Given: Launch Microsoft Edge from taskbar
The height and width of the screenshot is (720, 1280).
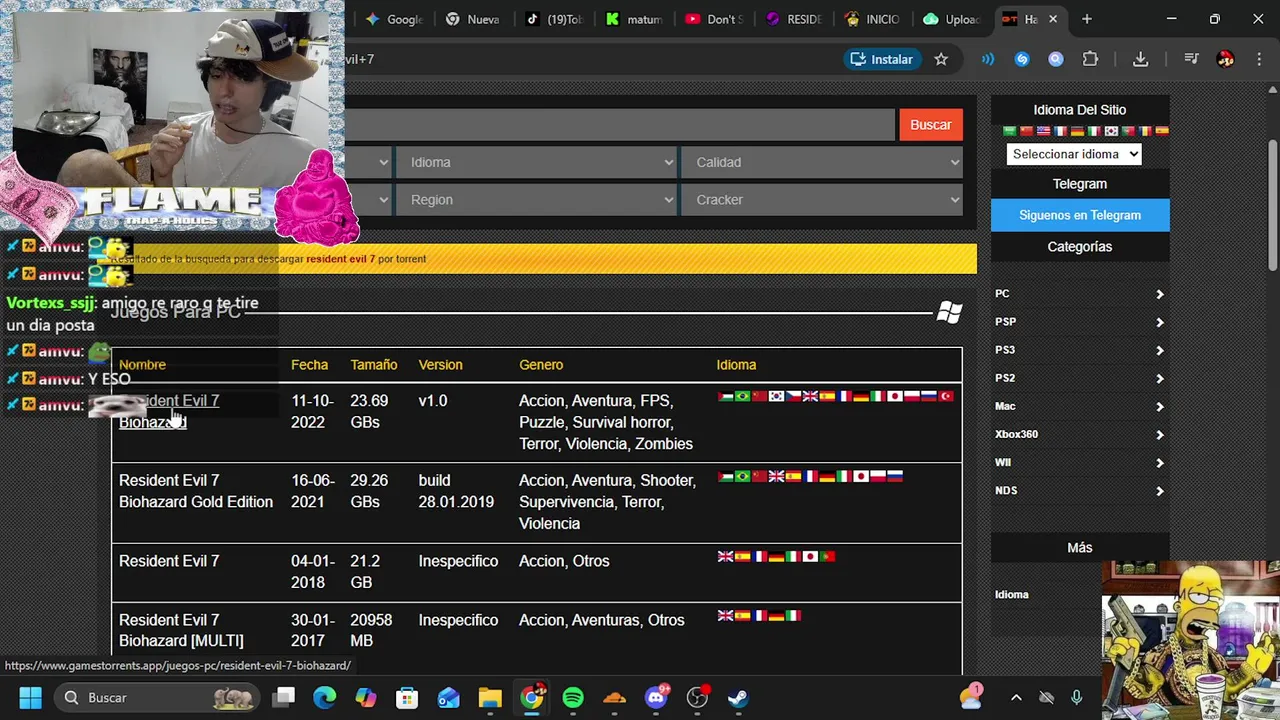Looking at the screenshot, I should pos(325,697).
